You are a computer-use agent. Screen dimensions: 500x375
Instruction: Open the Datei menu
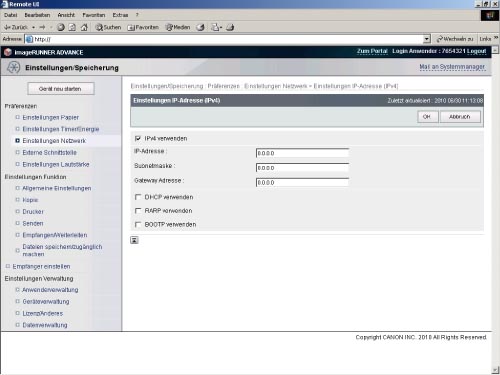[x=10, y=15]
